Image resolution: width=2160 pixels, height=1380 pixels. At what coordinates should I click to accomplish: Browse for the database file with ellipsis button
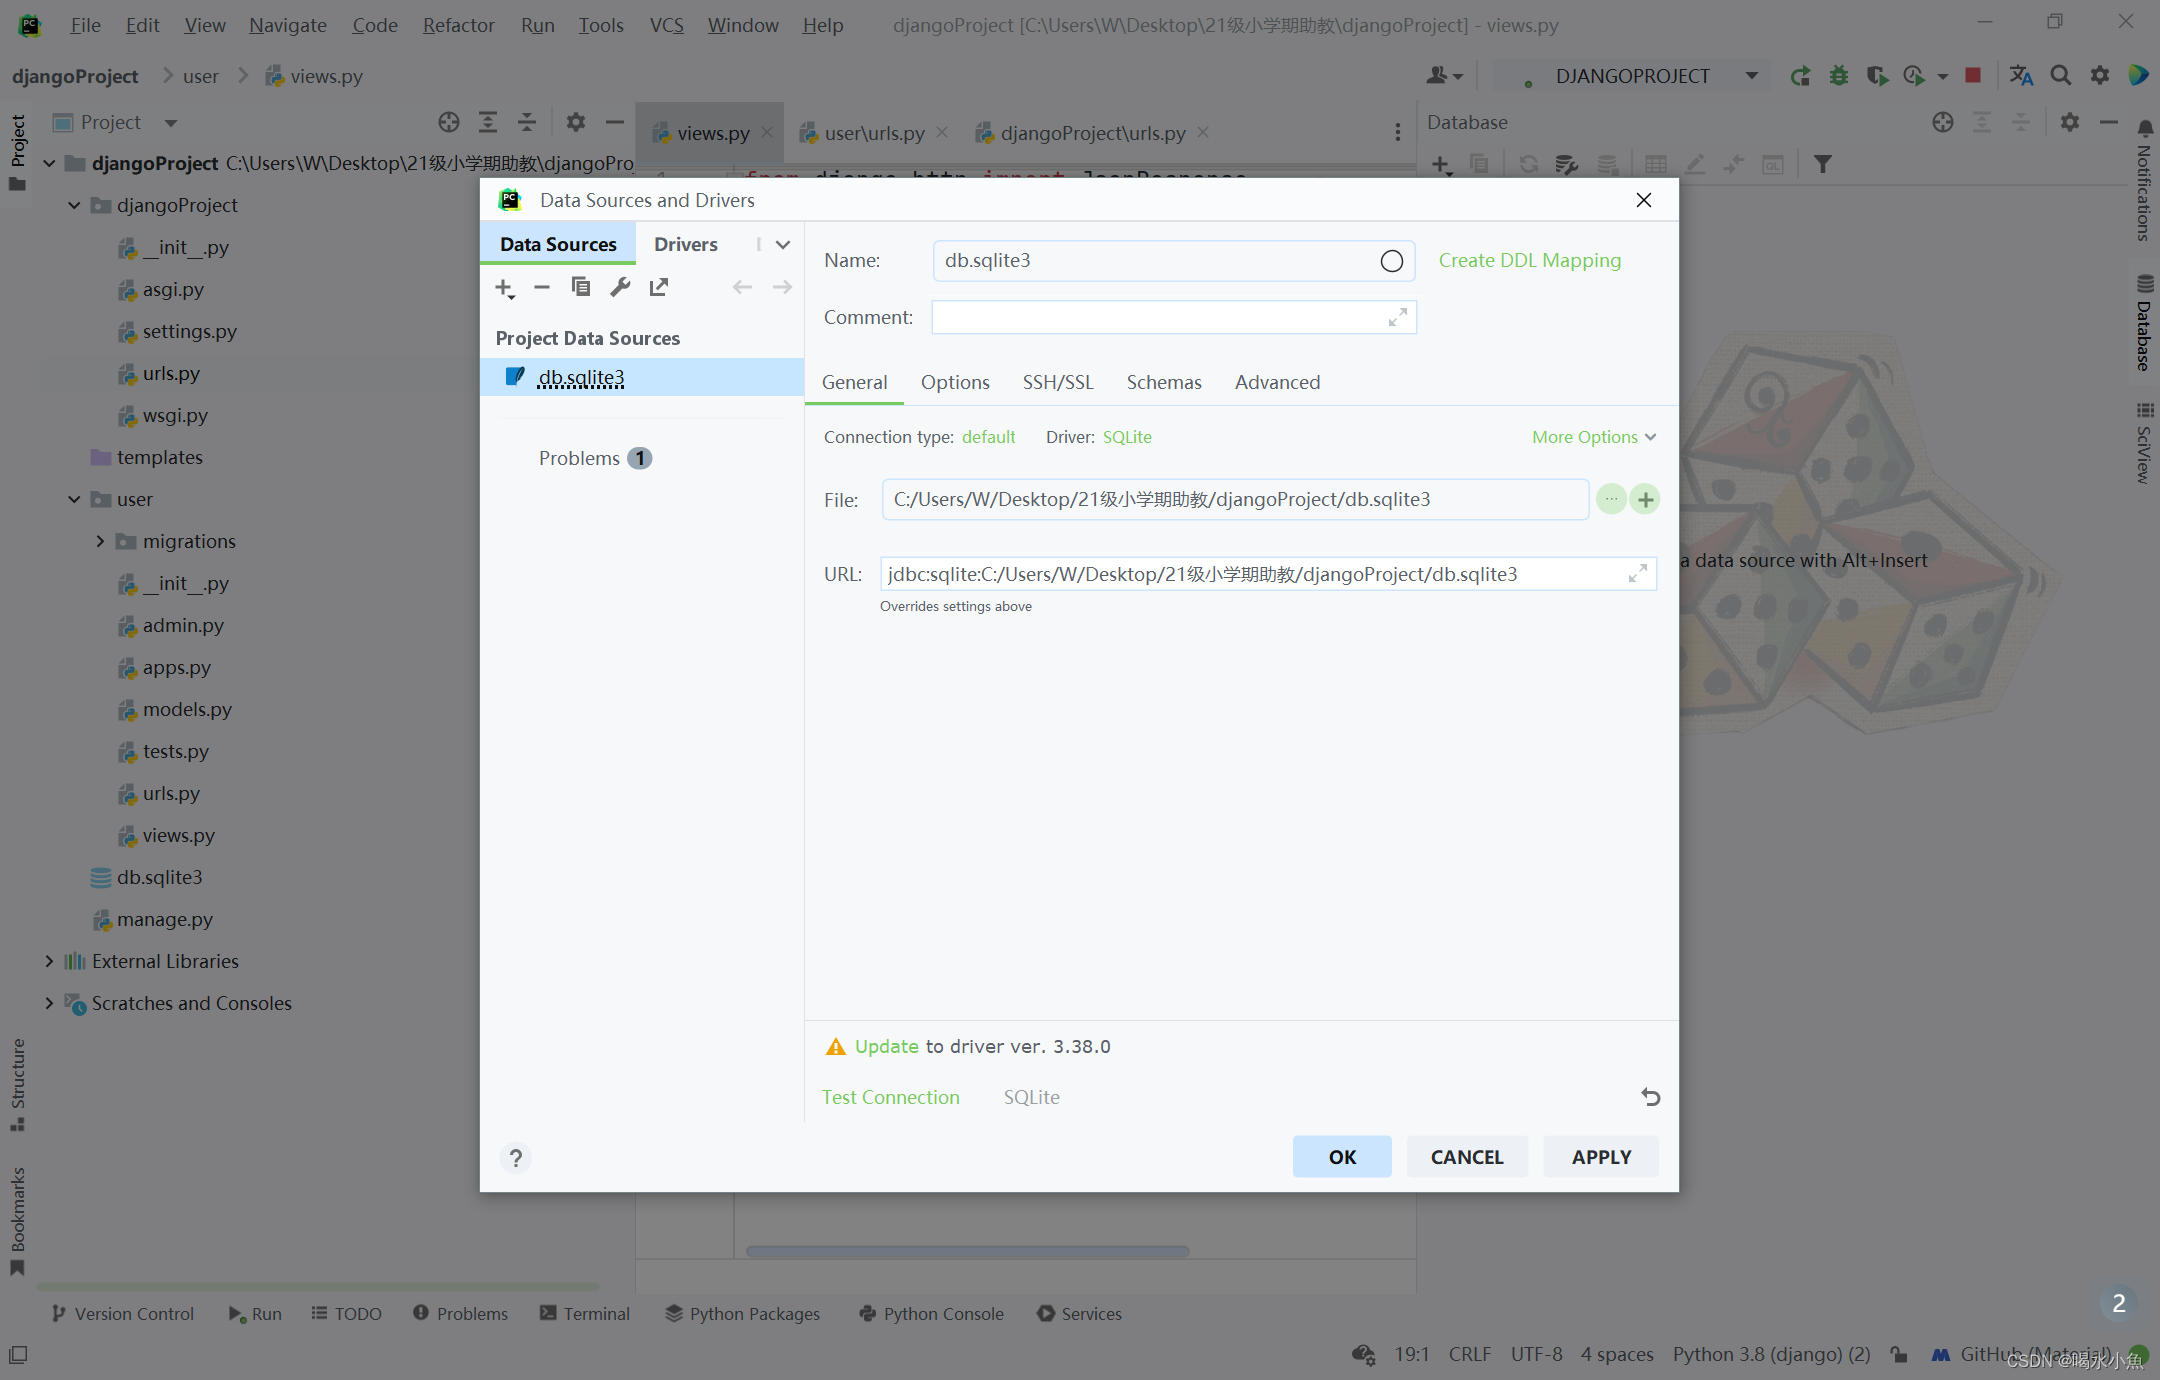pyautogui.click(x=1611, y=499)
